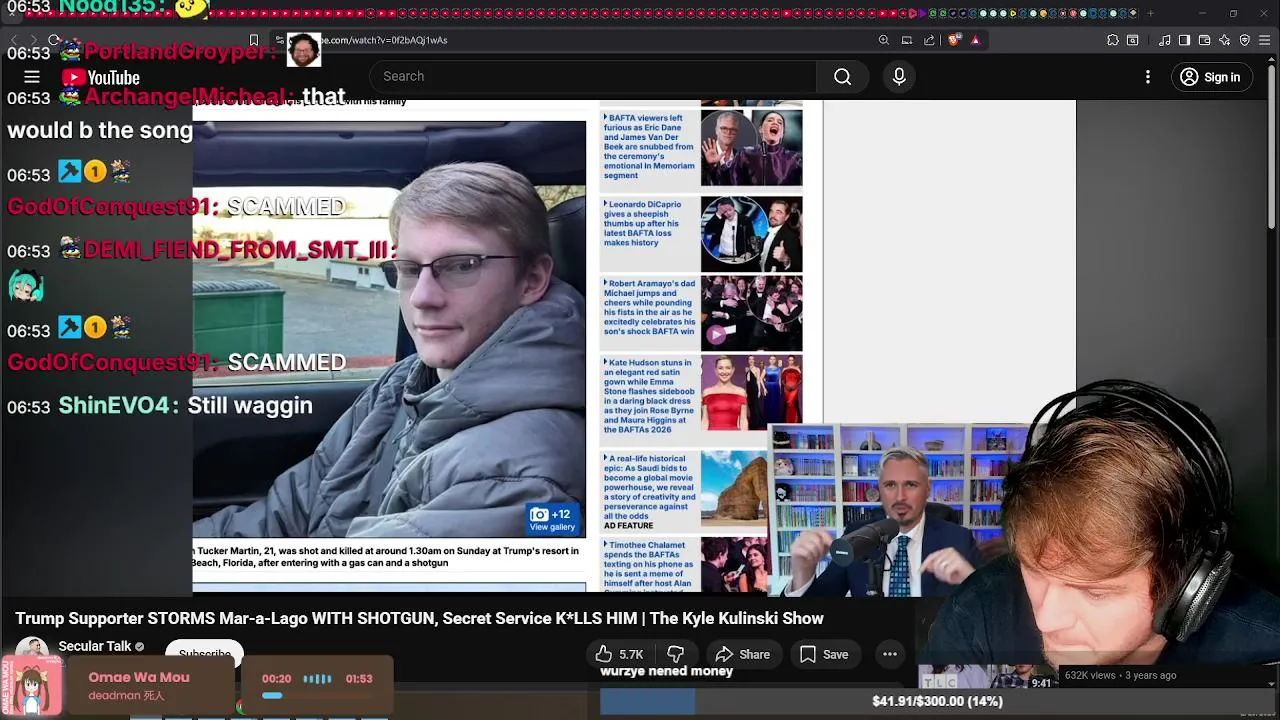
Task: Click the address bar URL text
Action: (386, 40)
